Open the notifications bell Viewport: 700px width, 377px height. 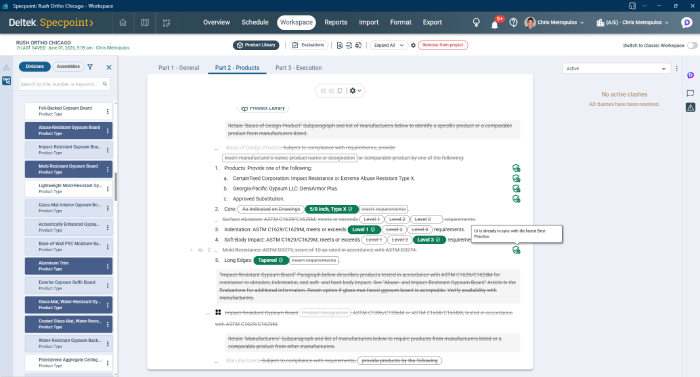(x=495, y=24)
